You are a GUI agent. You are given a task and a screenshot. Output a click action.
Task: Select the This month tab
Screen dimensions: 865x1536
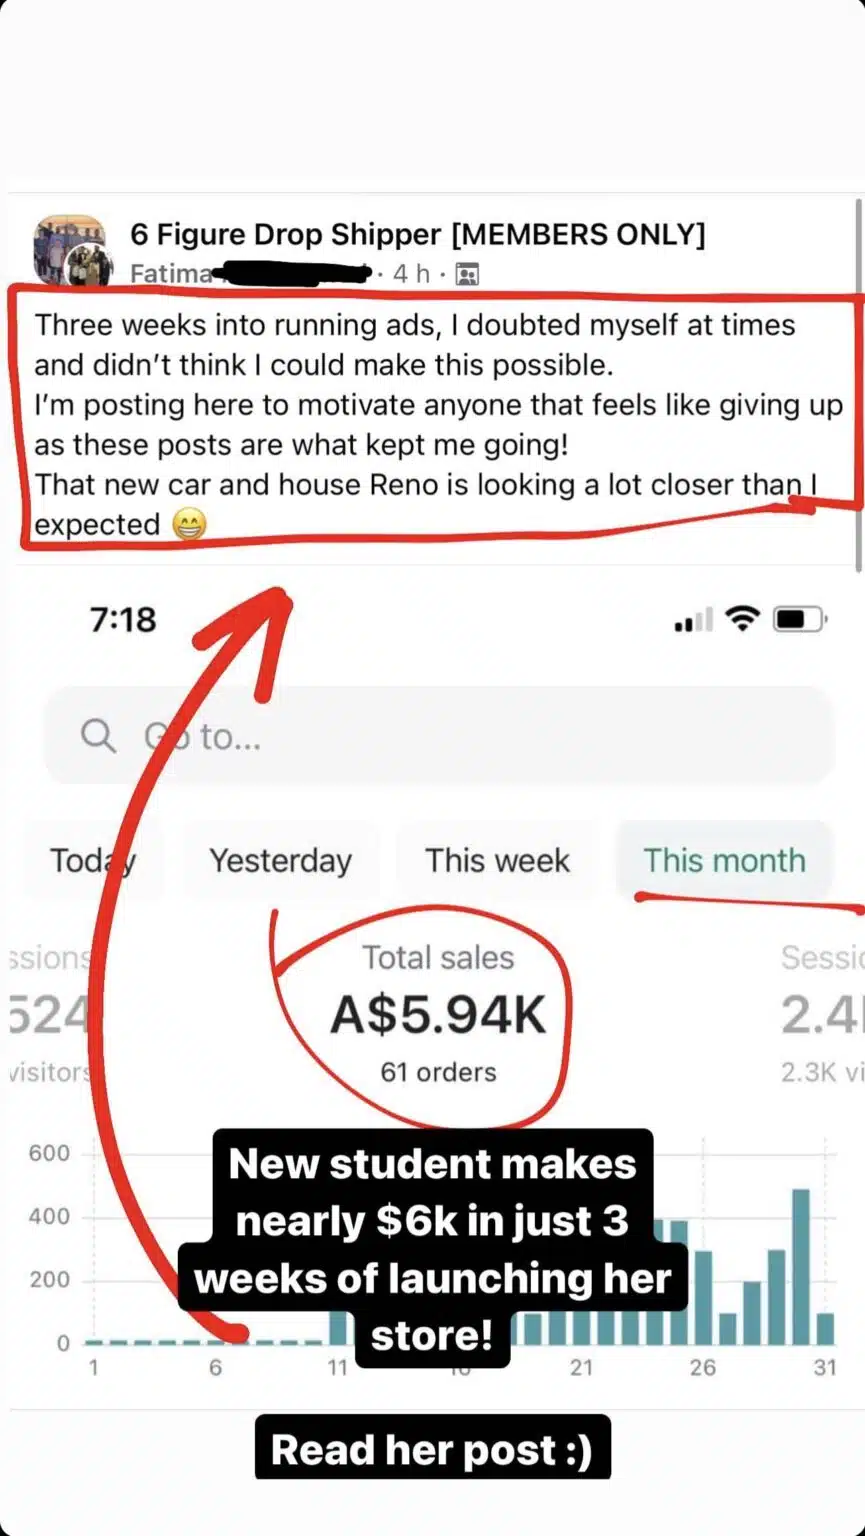click(x=724, y=861)
